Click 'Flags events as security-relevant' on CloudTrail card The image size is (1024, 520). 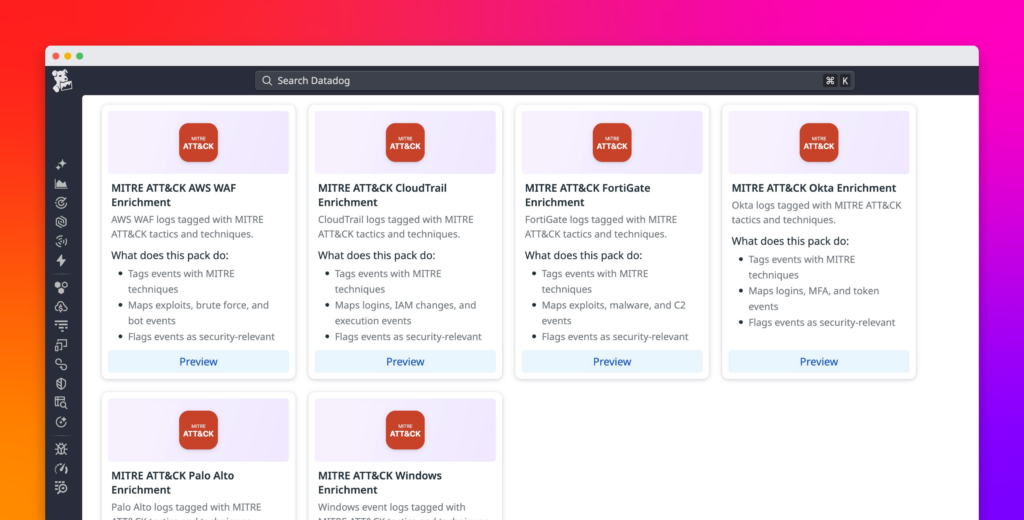(x=408, y=336)
